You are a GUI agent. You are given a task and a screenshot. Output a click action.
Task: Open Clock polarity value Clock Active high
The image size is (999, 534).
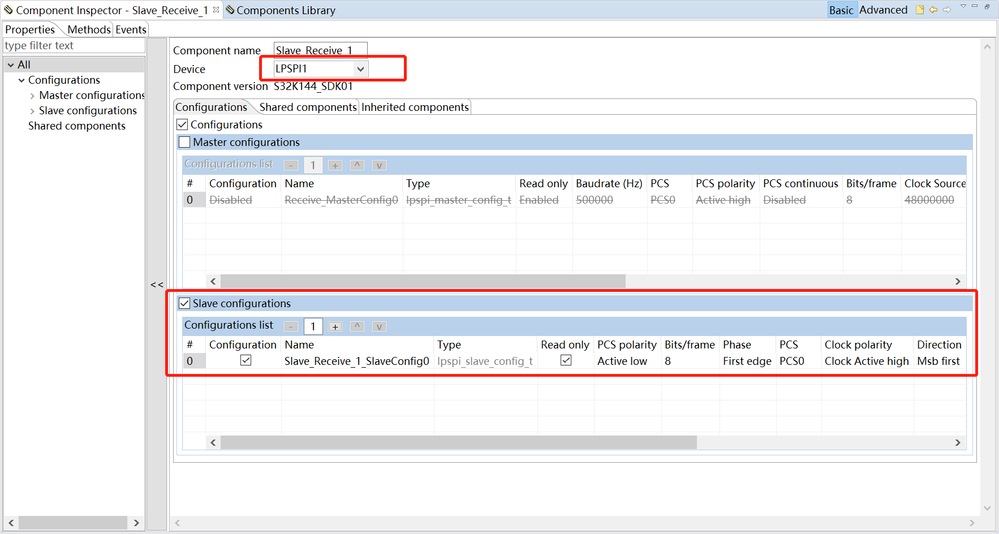[866, 361]
